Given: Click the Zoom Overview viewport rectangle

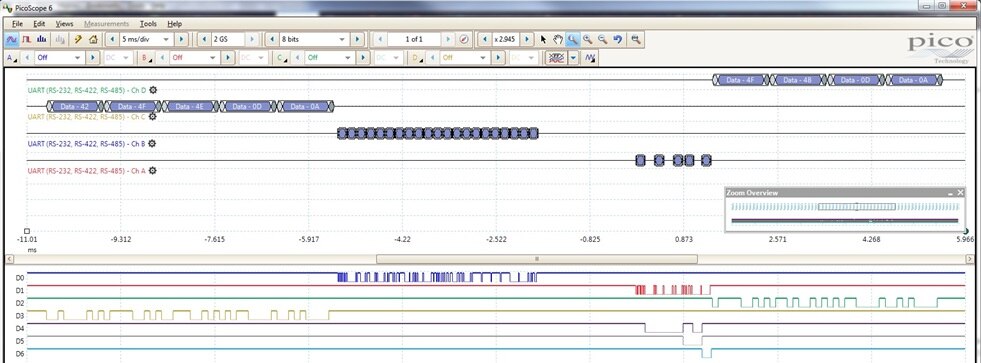Looking at the screenshot, I should 856,207.
